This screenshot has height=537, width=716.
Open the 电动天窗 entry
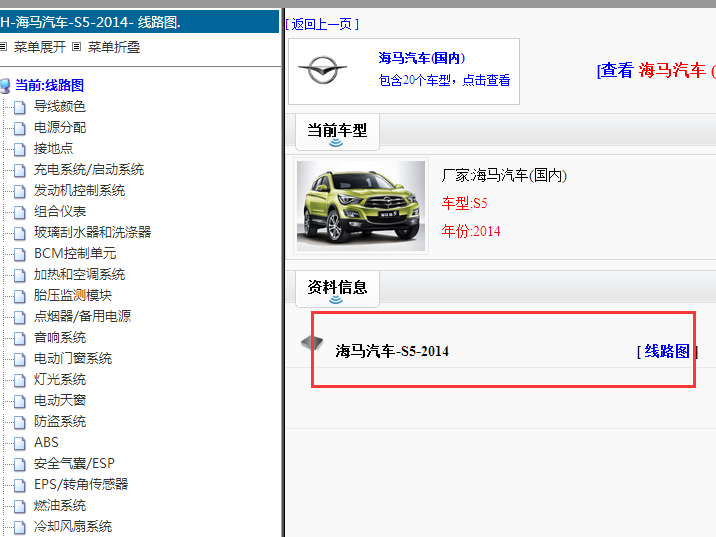(x=60, y=400)
